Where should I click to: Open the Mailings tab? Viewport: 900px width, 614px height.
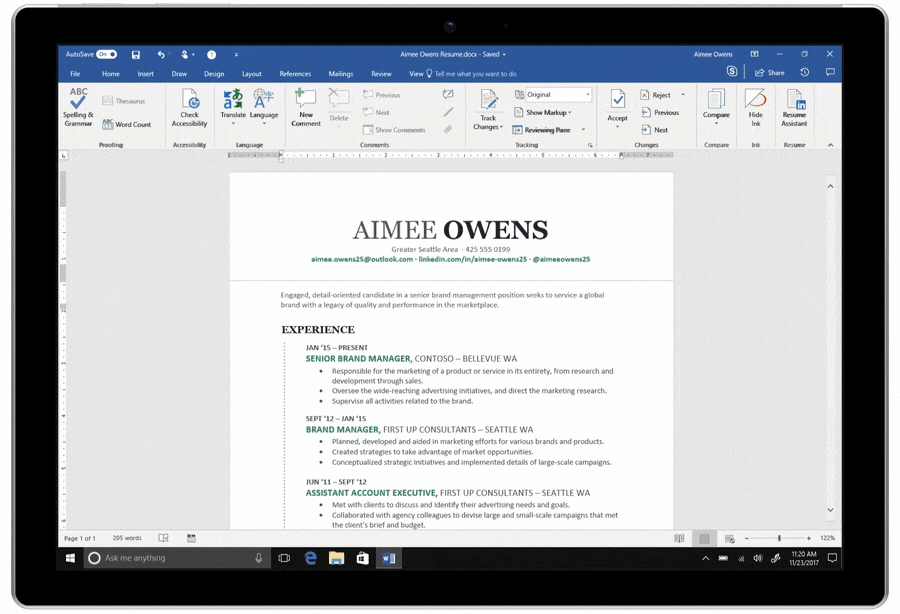click(x=340, y=73)
